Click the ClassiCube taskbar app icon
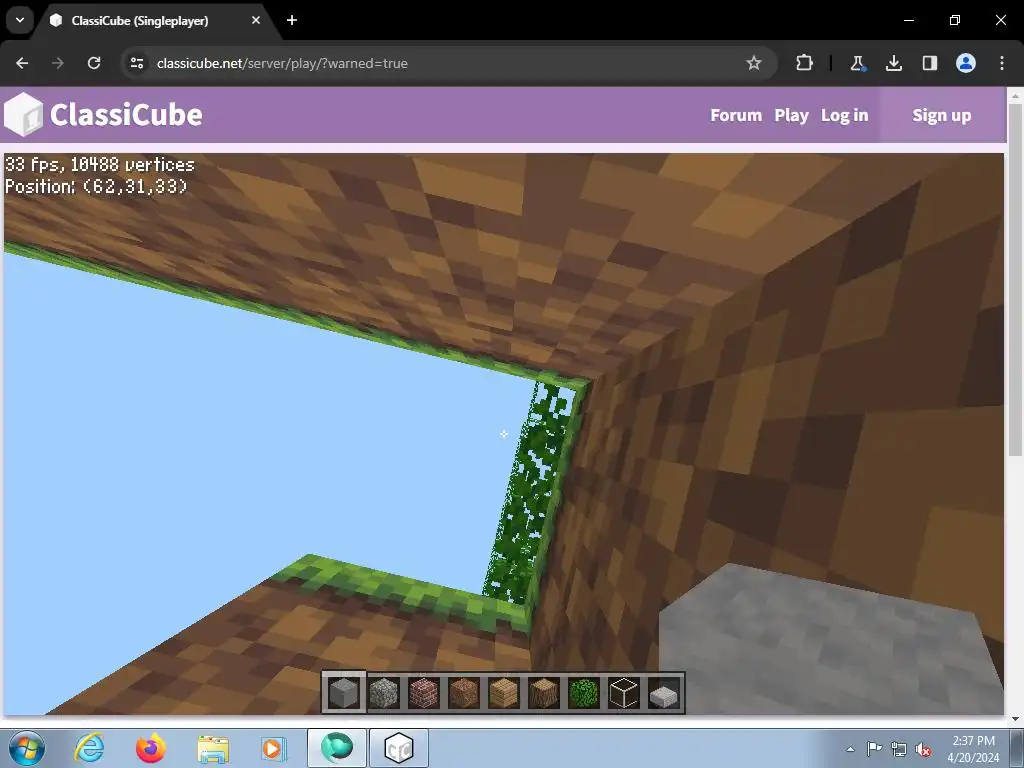 point(399,748)
